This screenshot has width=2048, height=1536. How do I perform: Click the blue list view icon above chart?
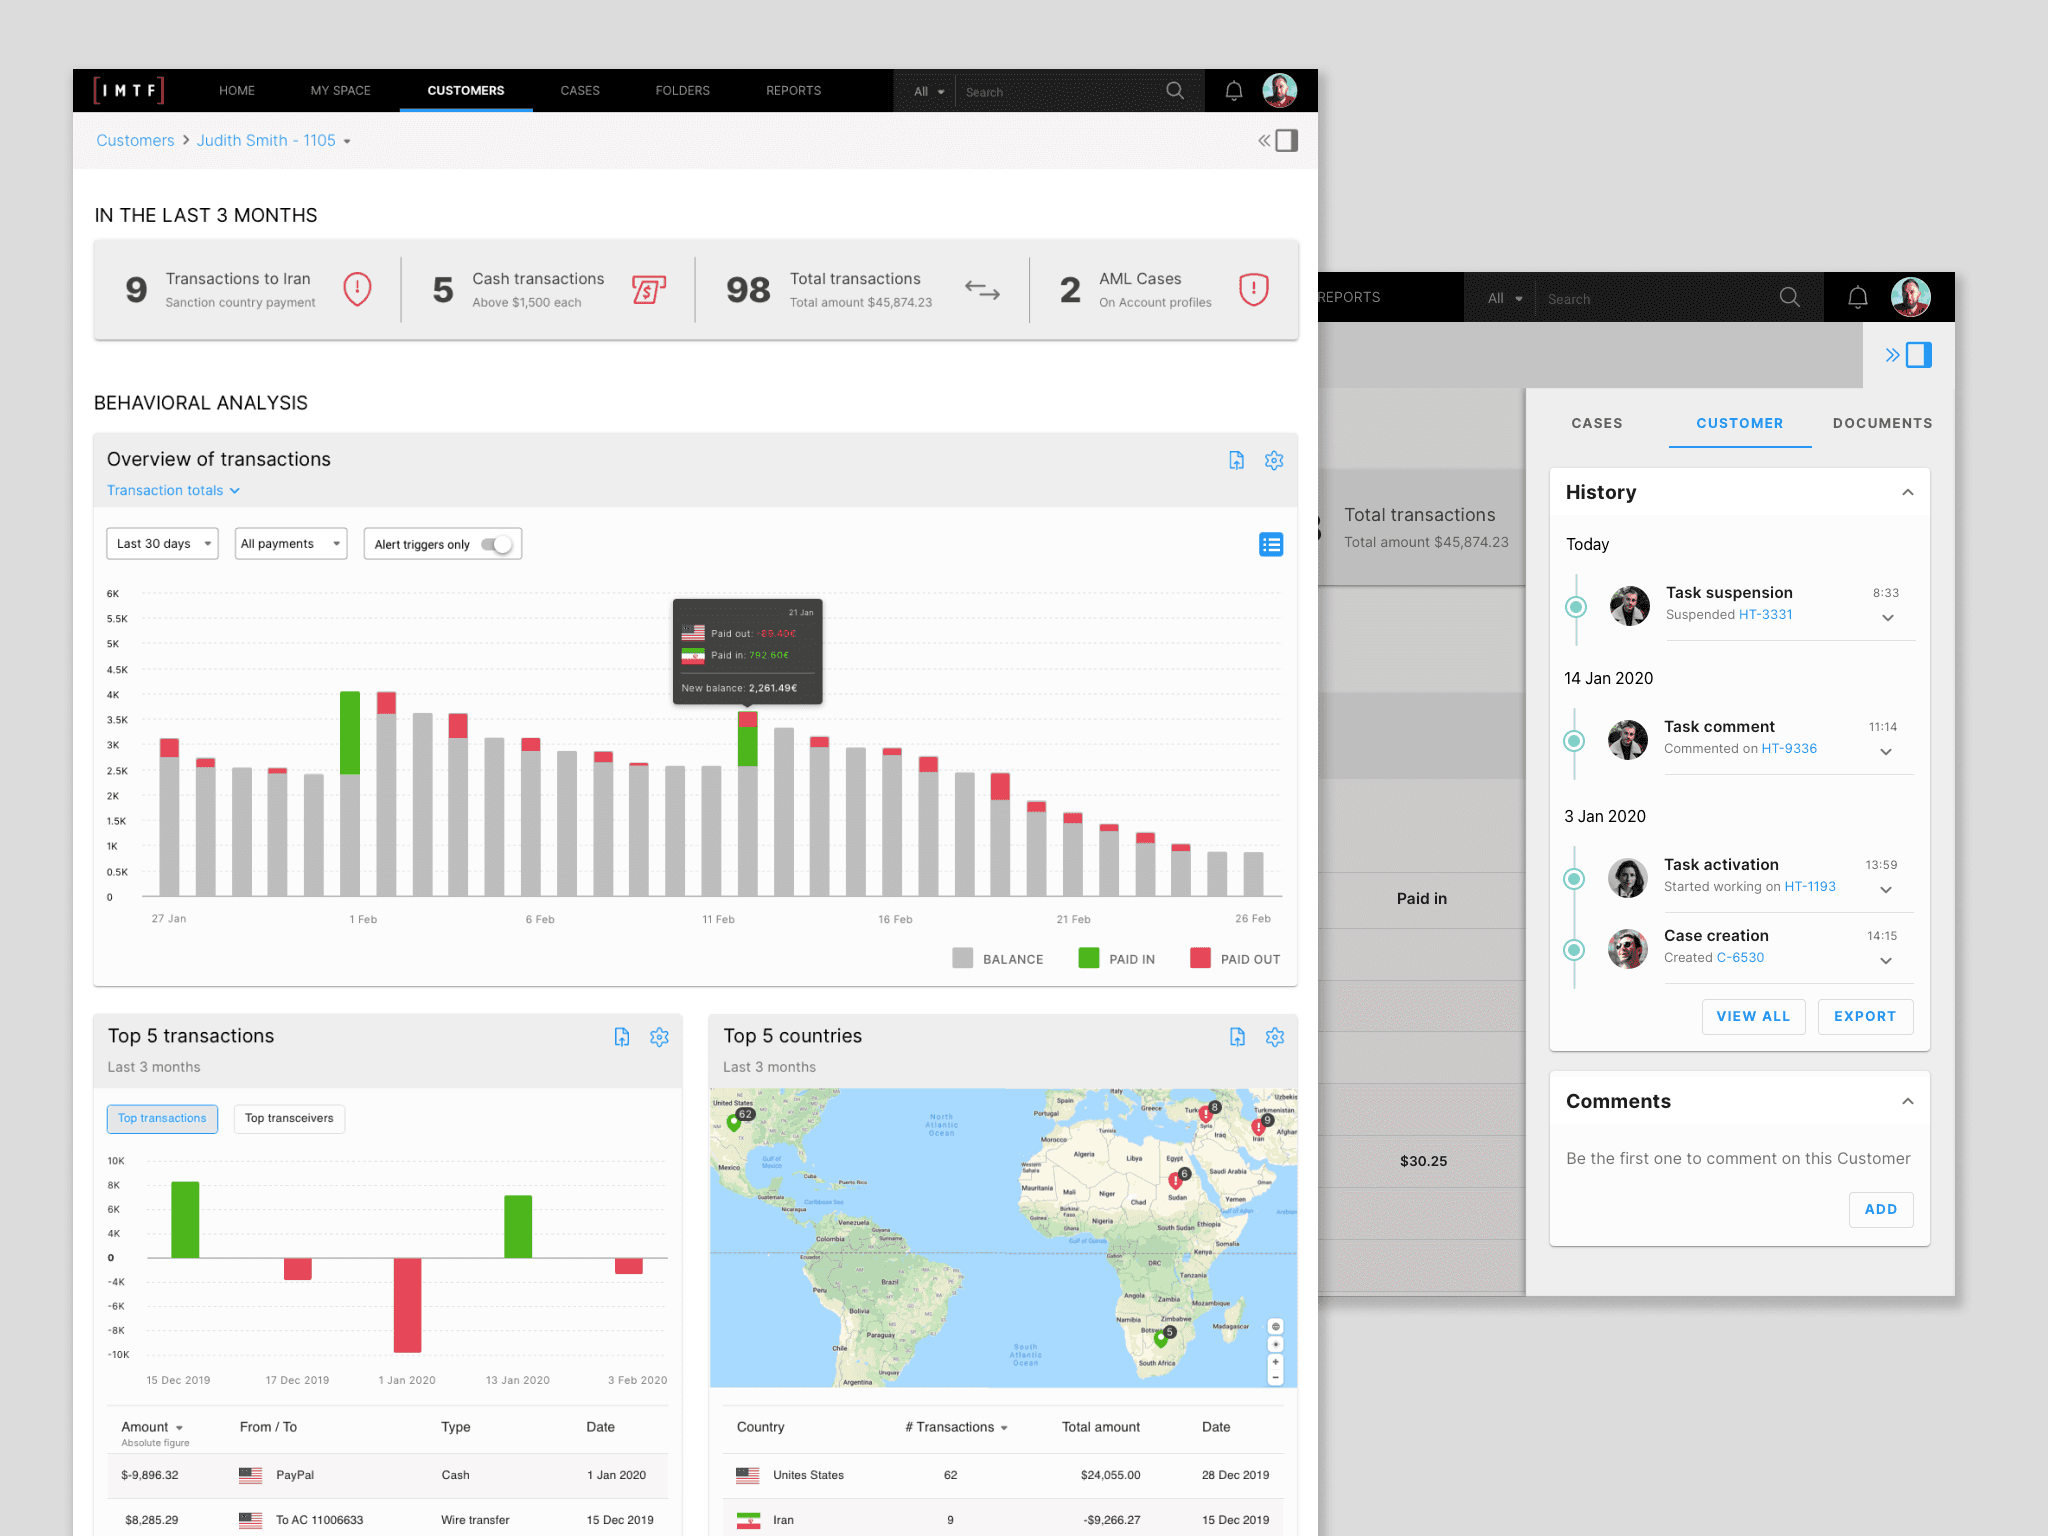[x=1270, y=545]
